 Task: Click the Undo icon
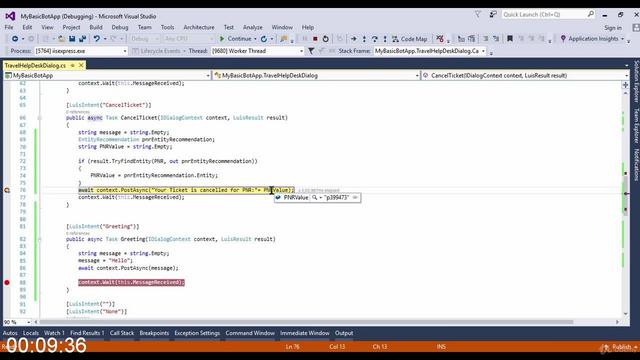(96, 39)
